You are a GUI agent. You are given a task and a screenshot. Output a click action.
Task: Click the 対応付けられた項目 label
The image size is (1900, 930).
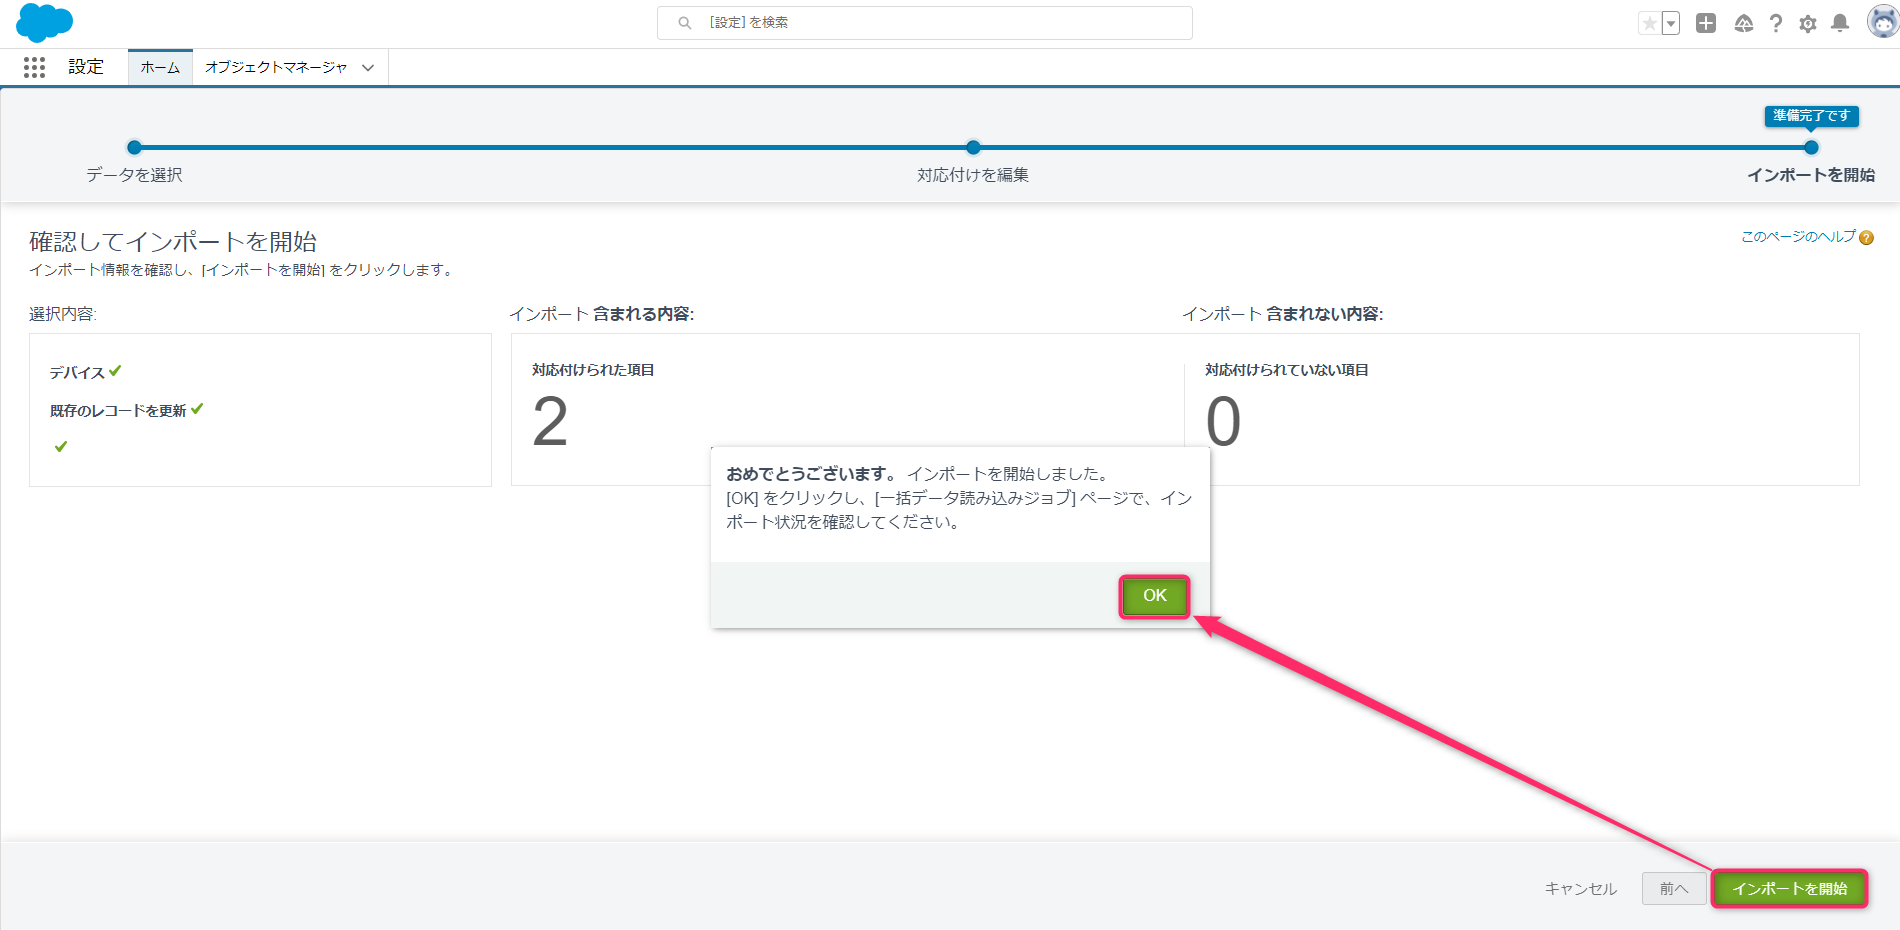point(593,370)
